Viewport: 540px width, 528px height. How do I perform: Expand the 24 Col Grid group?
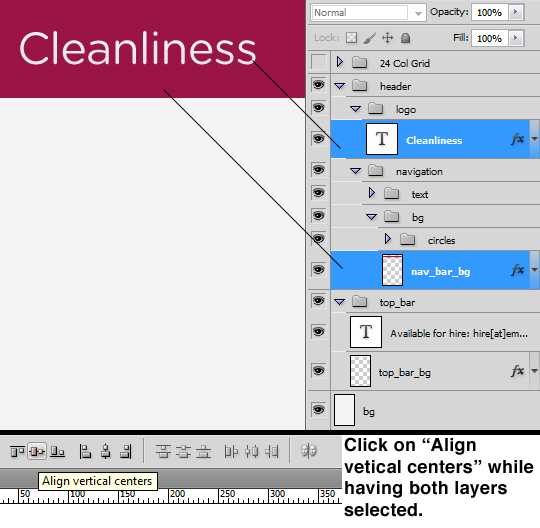point(340,62)
